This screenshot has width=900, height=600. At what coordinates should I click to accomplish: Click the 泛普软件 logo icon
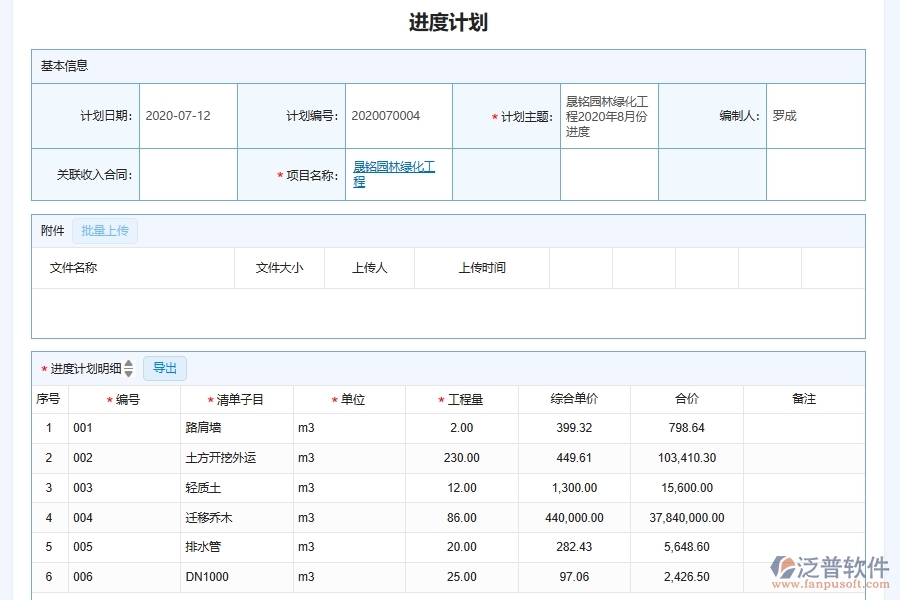click(783, 566)
